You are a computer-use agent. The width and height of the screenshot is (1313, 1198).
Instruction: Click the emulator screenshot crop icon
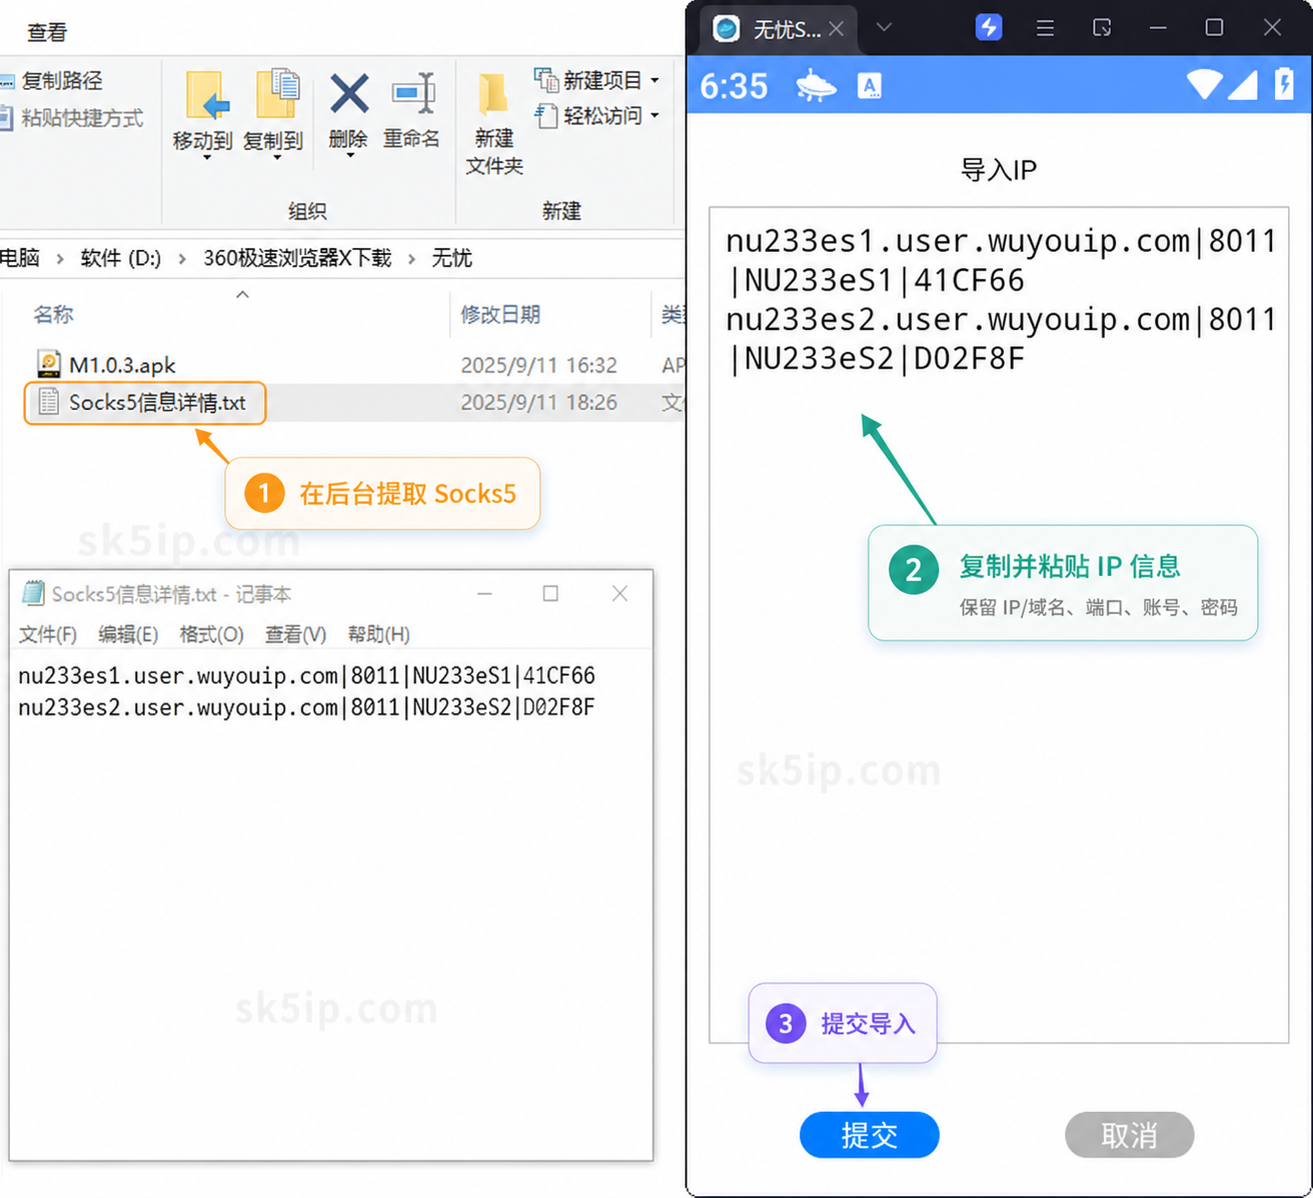(x=1102, y=28)
